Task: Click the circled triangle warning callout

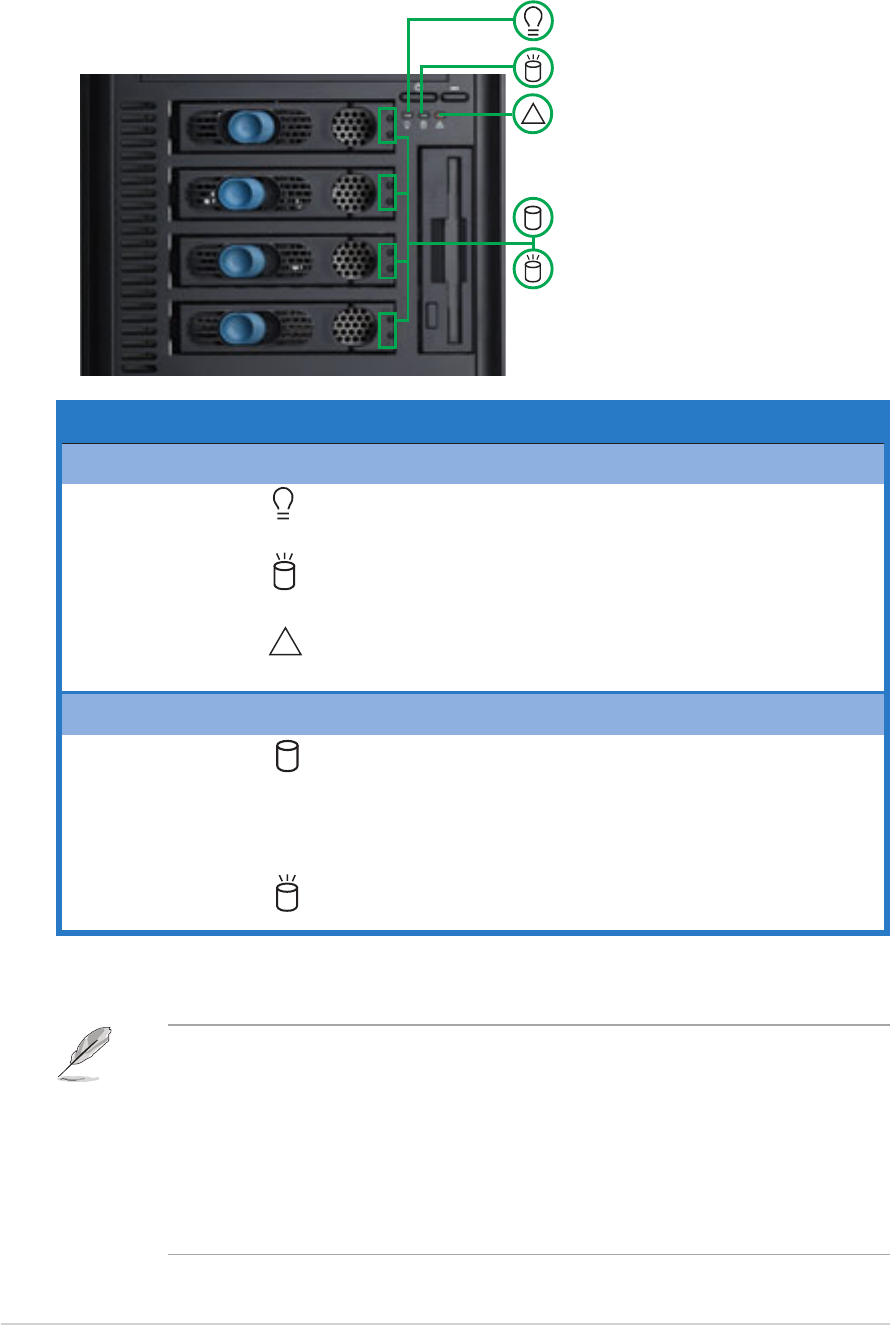Action: [x=534, y=116]
